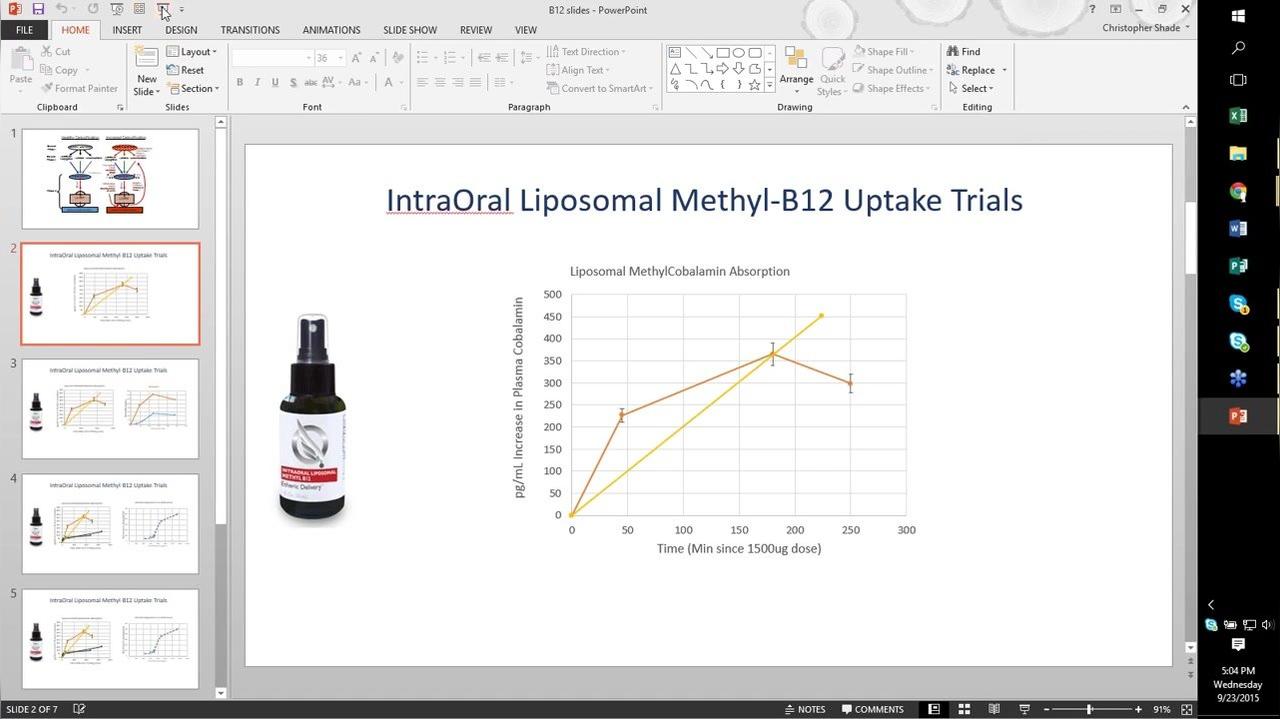
Task: Click the Replace button
Action: coord(977,70)
